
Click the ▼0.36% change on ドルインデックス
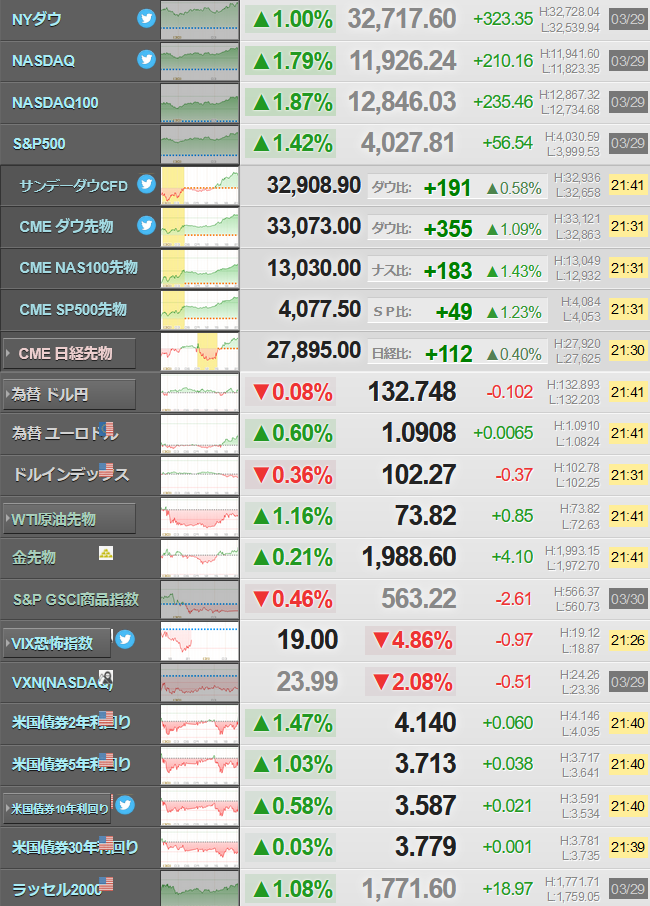tap(291, 475)
